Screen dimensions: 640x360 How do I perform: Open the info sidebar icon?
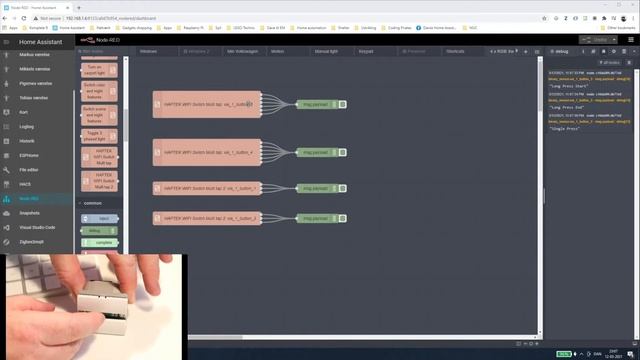[x=583, y=51]
